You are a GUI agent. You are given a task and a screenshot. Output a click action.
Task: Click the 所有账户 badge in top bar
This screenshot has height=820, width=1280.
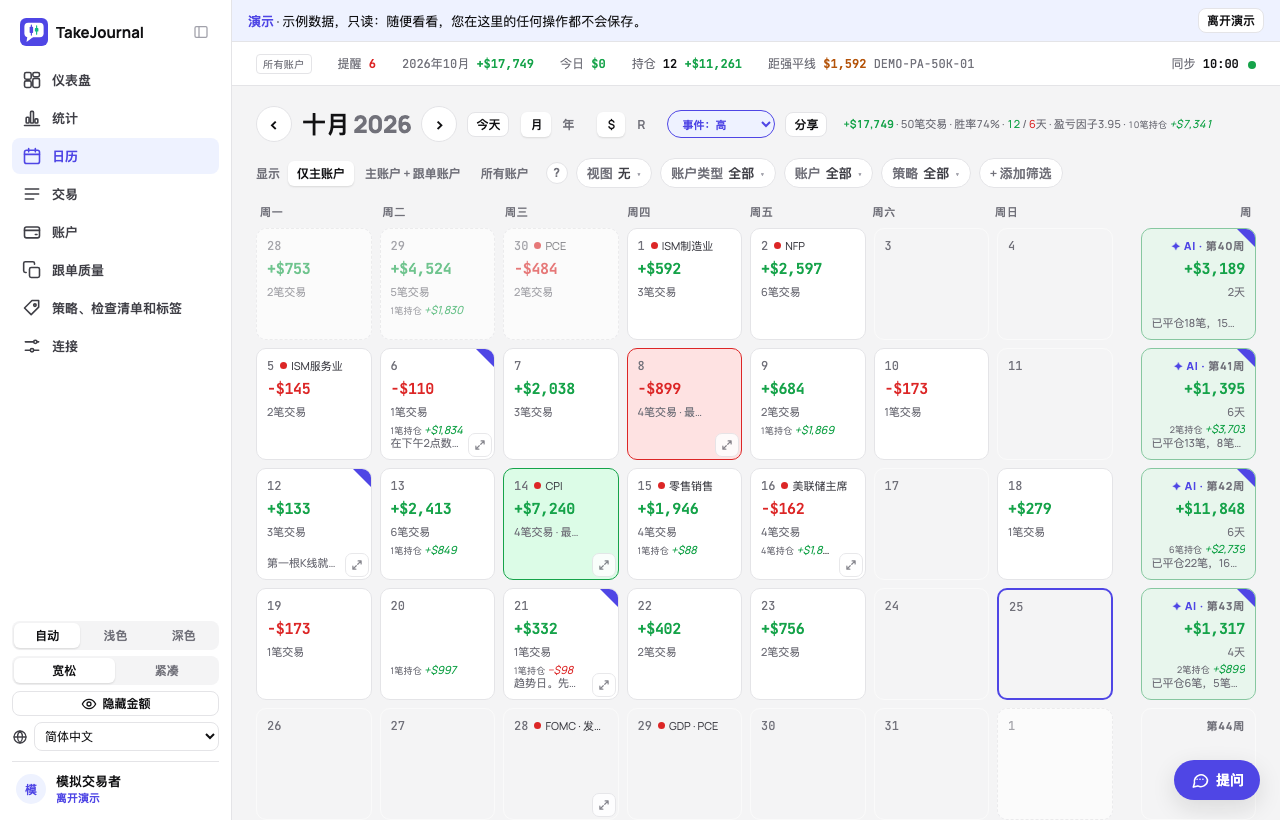click(284, 64)
